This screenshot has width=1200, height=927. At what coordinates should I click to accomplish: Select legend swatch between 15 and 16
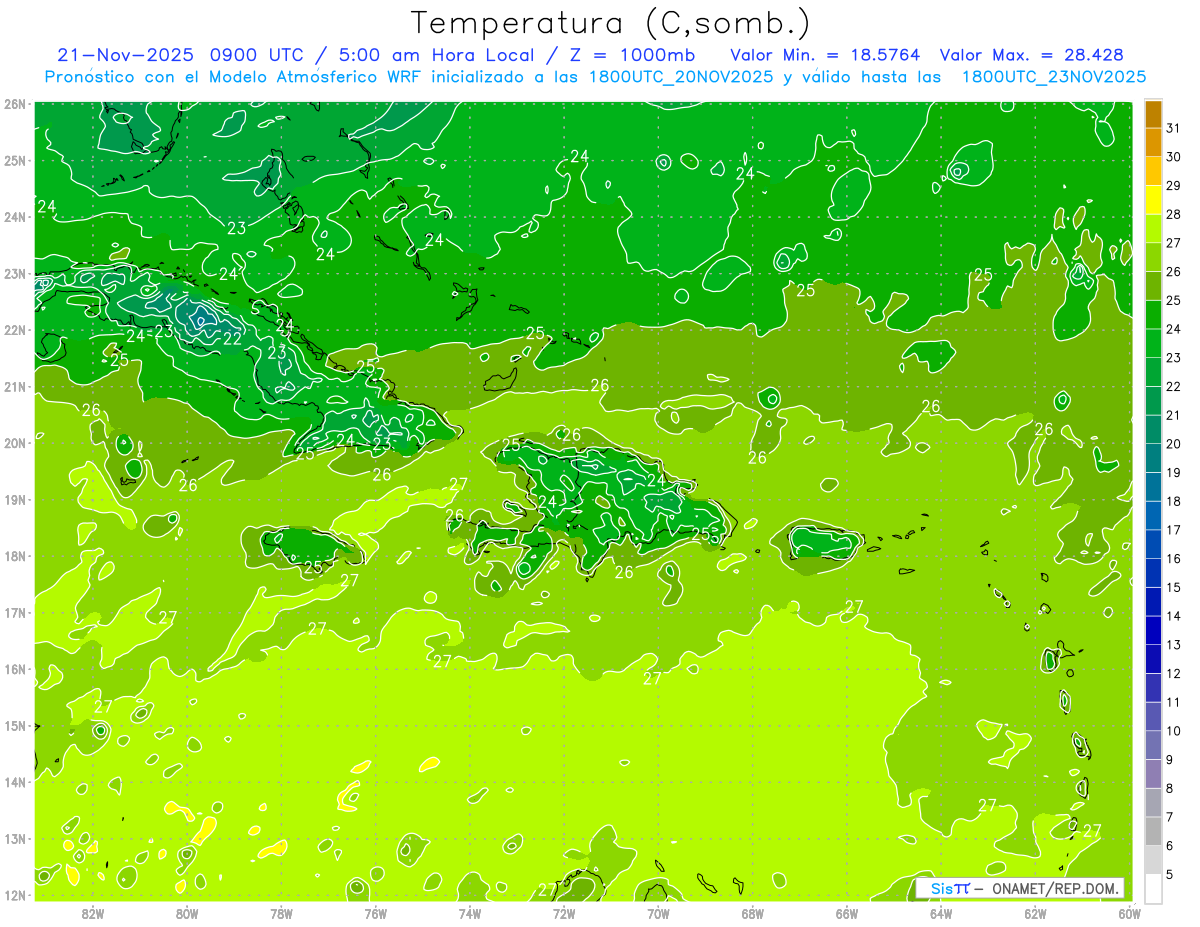click(x=1153, y=573)
